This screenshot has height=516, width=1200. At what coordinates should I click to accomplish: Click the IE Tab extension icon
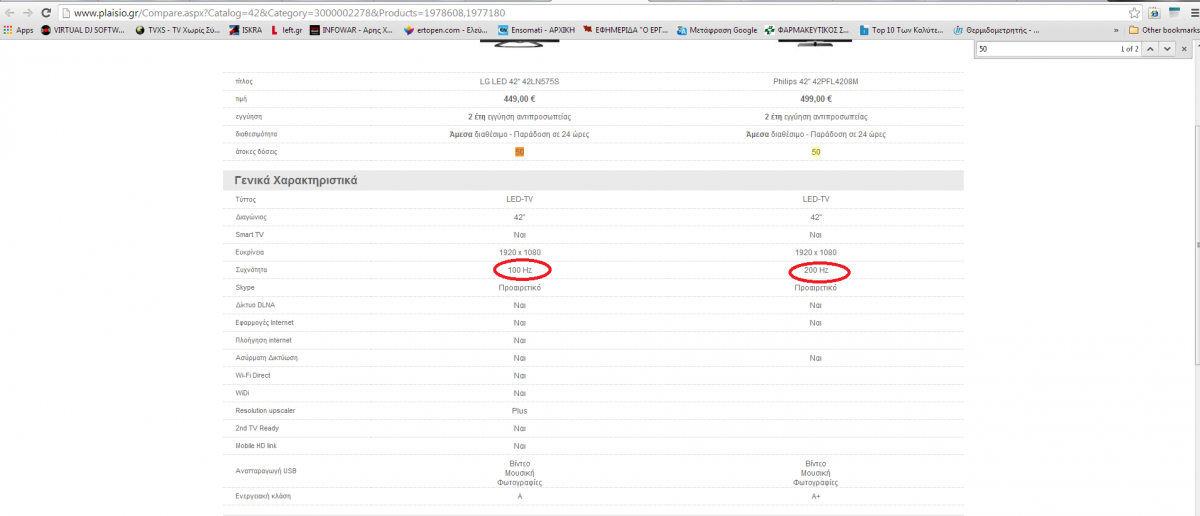1153,13
